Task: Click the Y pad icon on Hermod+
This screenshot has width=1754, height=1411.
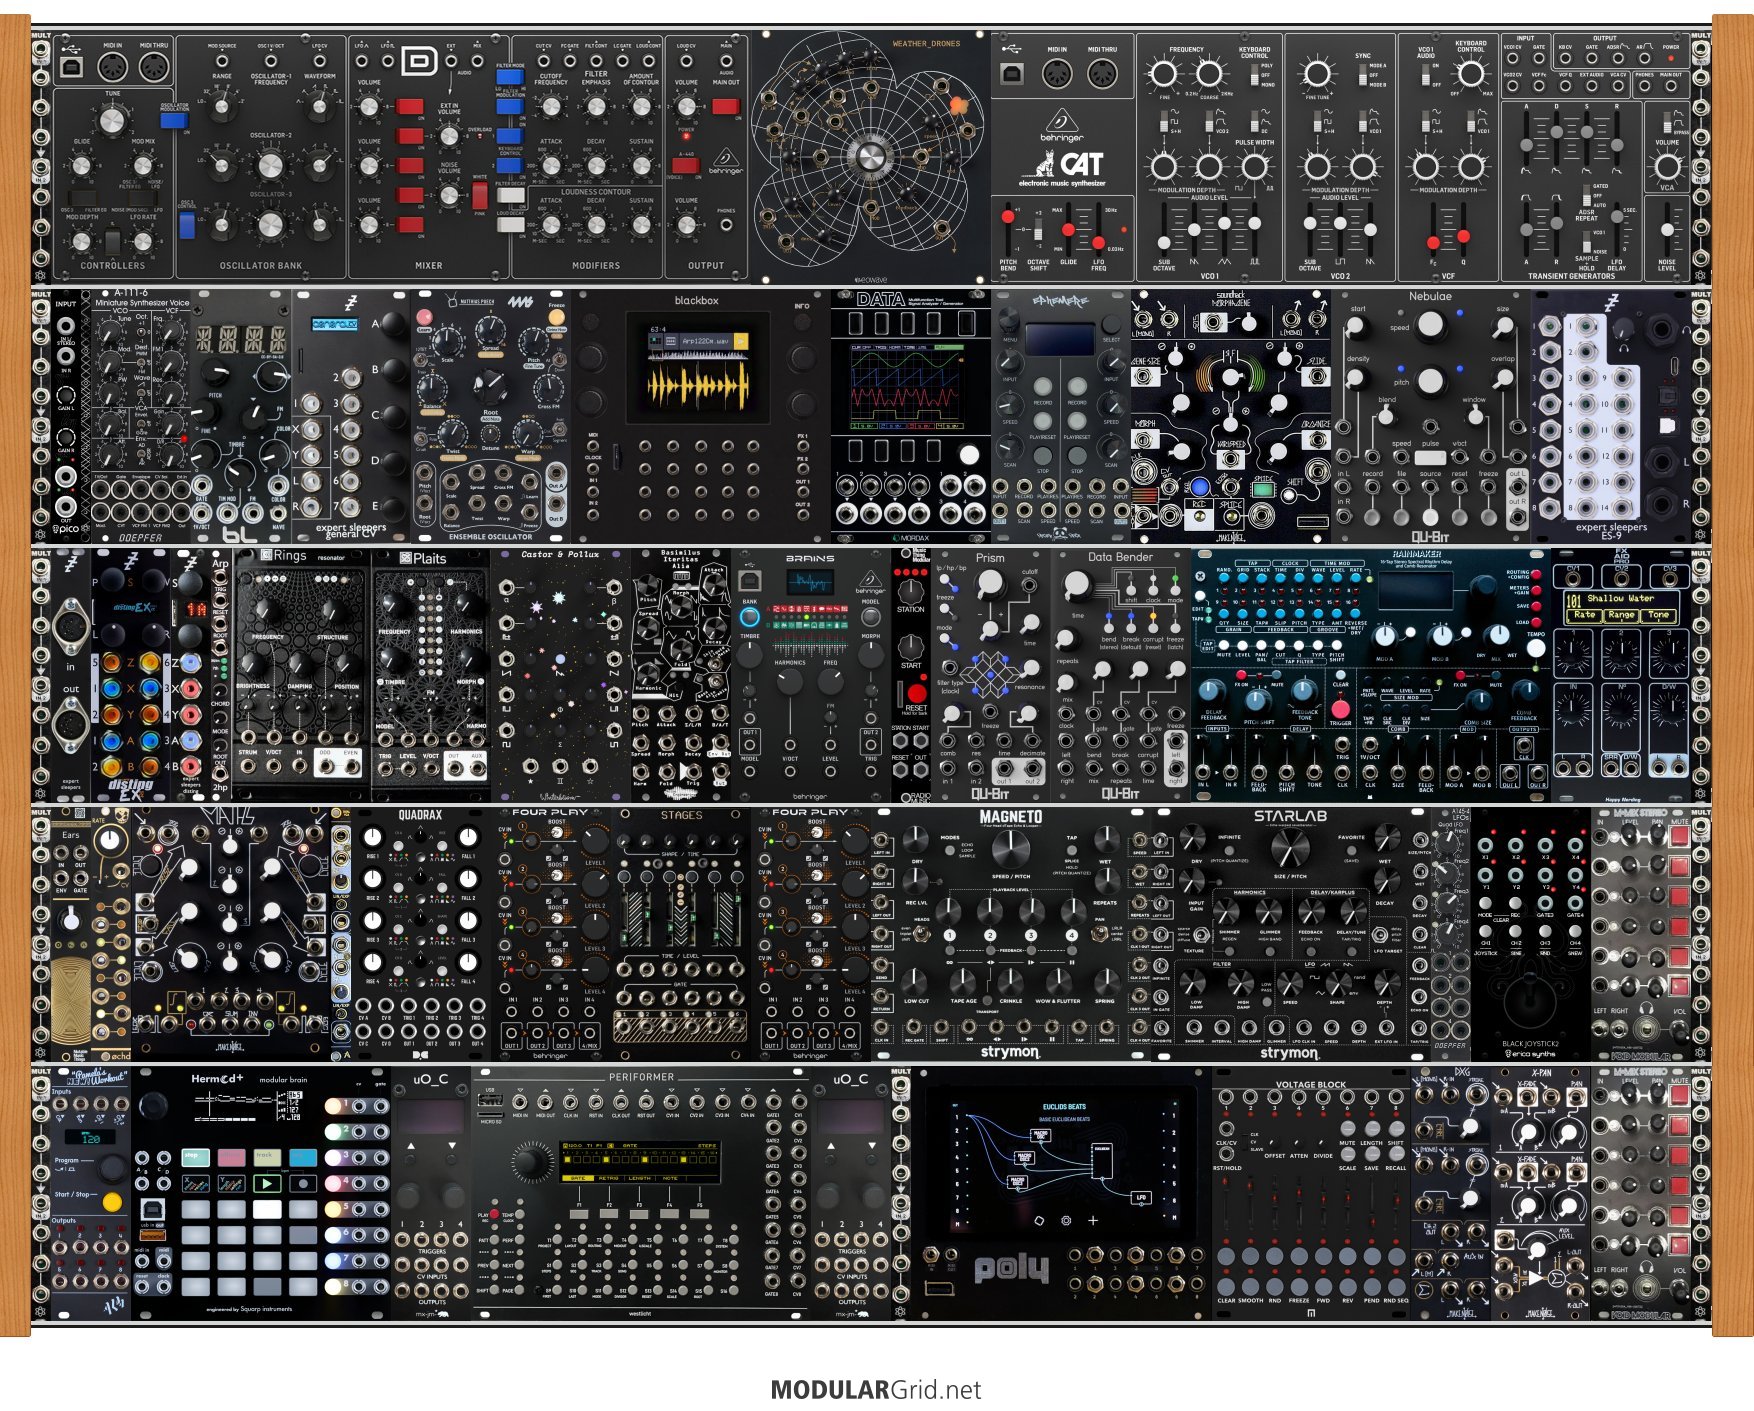Action: [231, 1184]
